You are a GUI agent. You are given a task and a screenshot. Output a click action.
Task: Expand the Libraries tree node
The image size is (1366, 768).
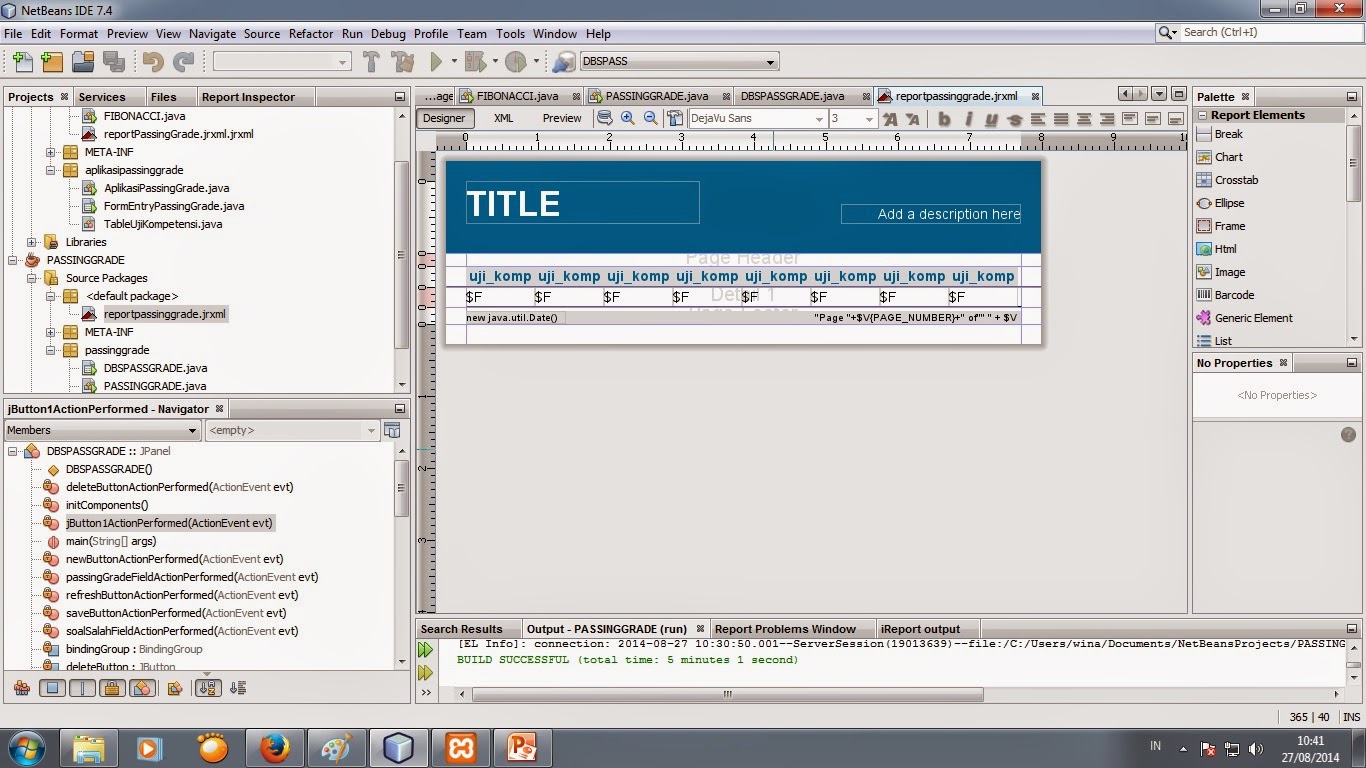(x=32, y=242)
